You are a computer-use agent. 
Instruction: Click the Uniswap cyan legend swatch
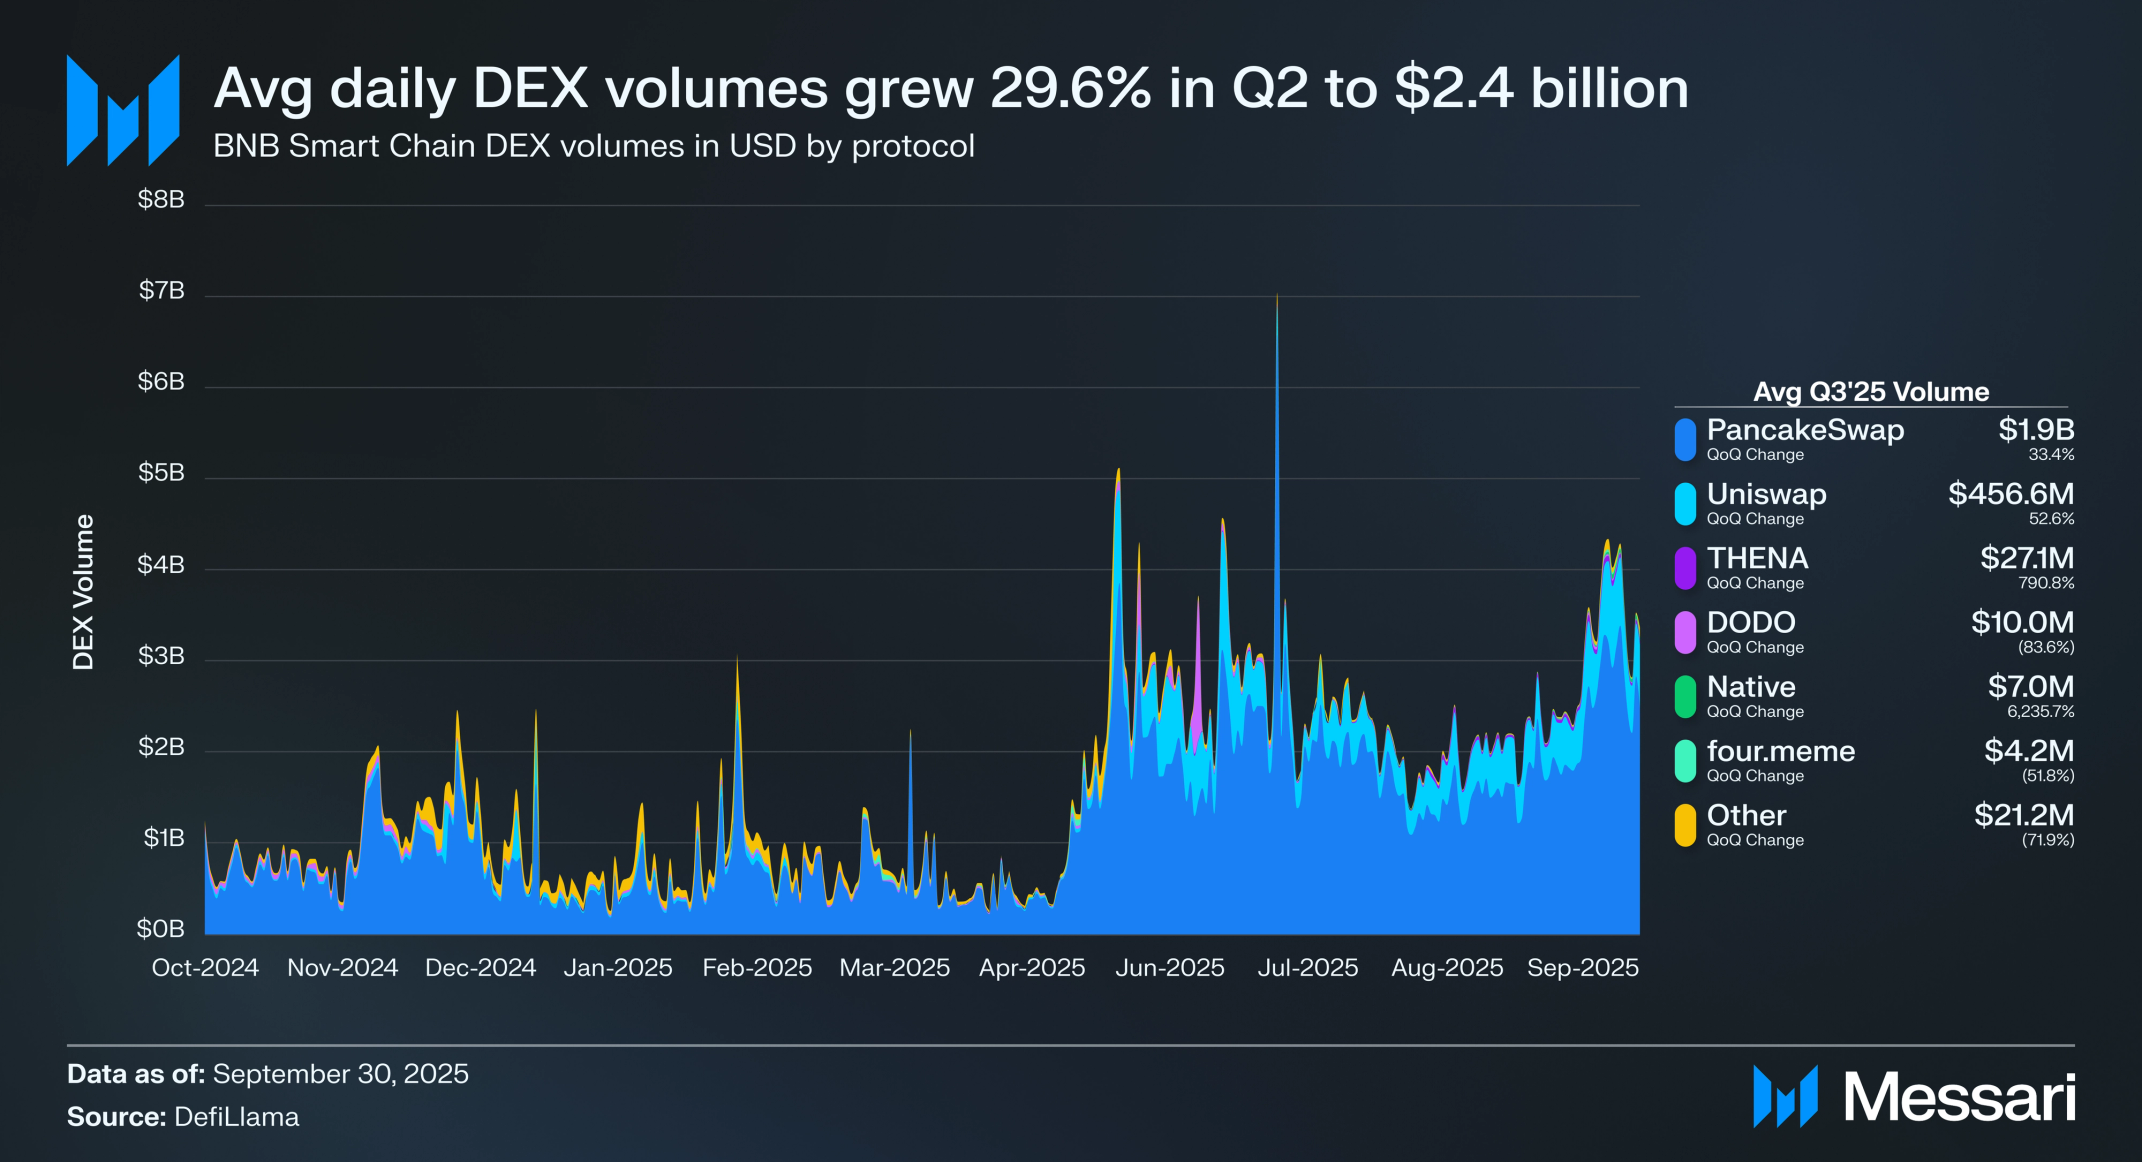click(1685, 504)
